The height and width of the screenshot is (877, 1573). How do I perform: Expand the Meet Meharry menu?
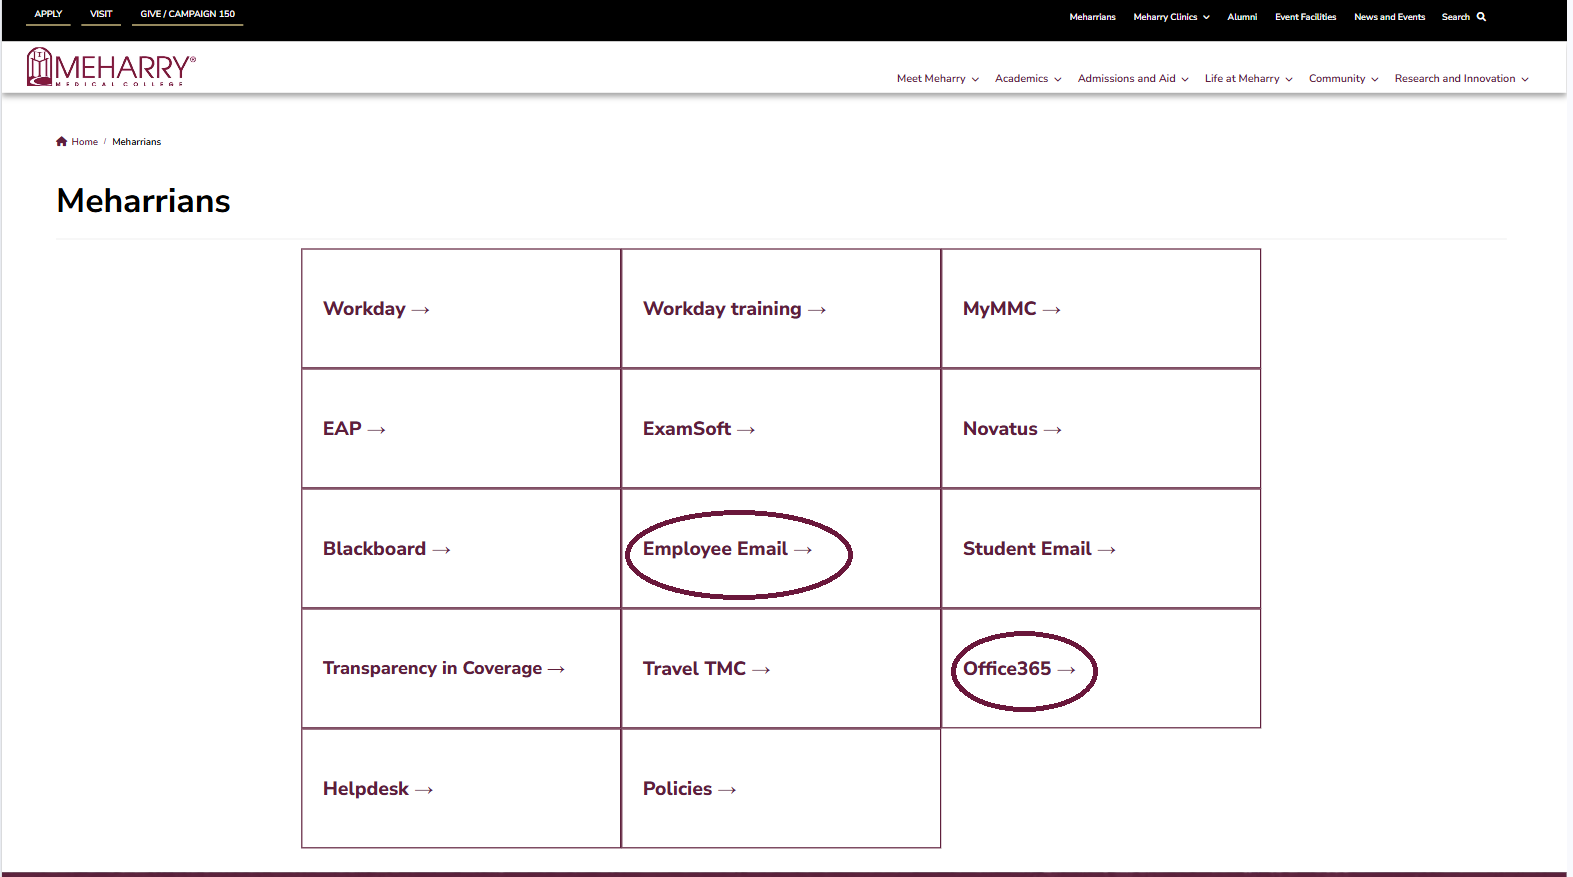[937, 79]
